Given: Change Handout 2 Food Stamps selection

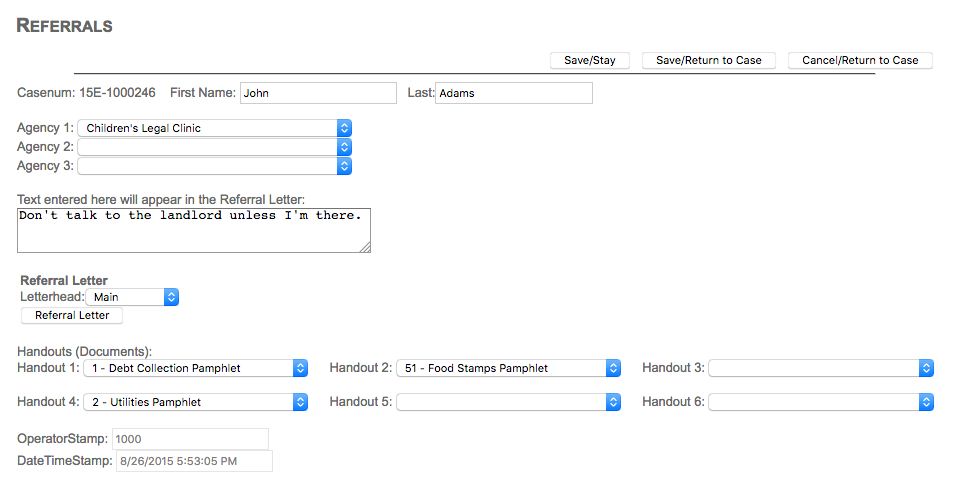Looking at the screenshot, I should [509, 368].
